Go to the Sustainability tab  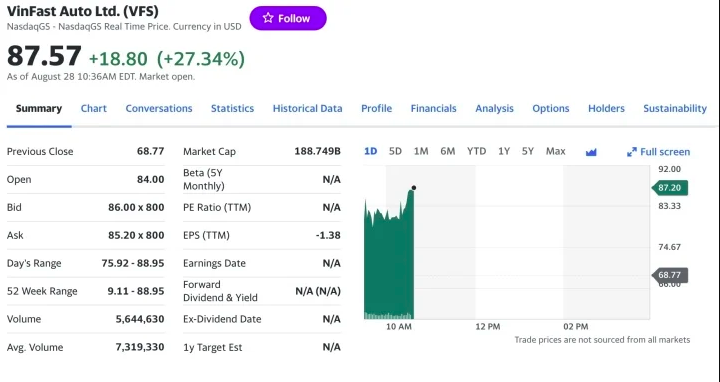click(x=675, y=108)
